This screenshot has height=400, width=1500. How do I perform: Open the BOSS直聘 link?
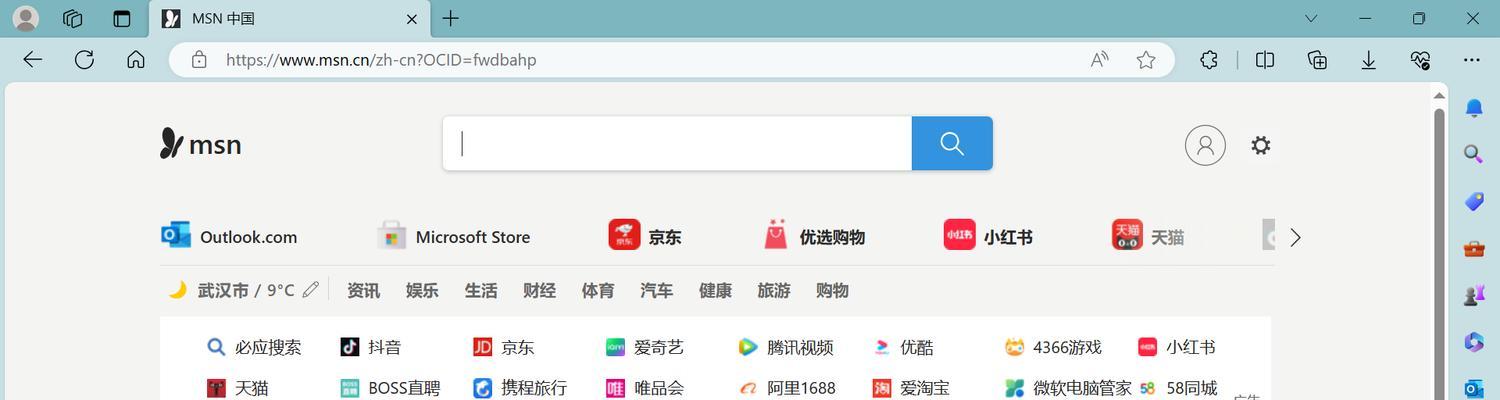390,388
